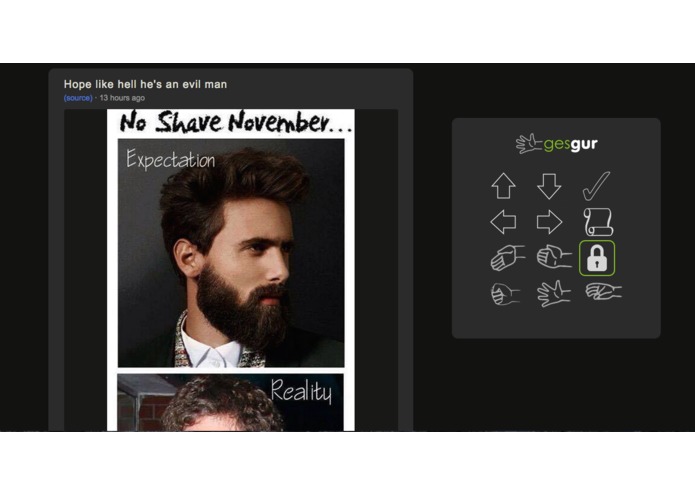Click the checkmark gesture icon
The image size is (695, 494).
[x=596, y=186]
